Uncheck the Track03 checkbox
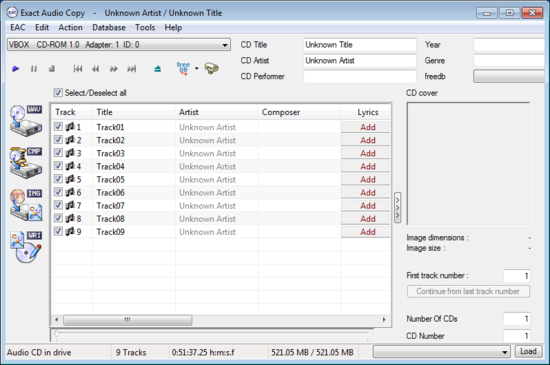Viewport: 550px width, 365px height. click(58, 153)
